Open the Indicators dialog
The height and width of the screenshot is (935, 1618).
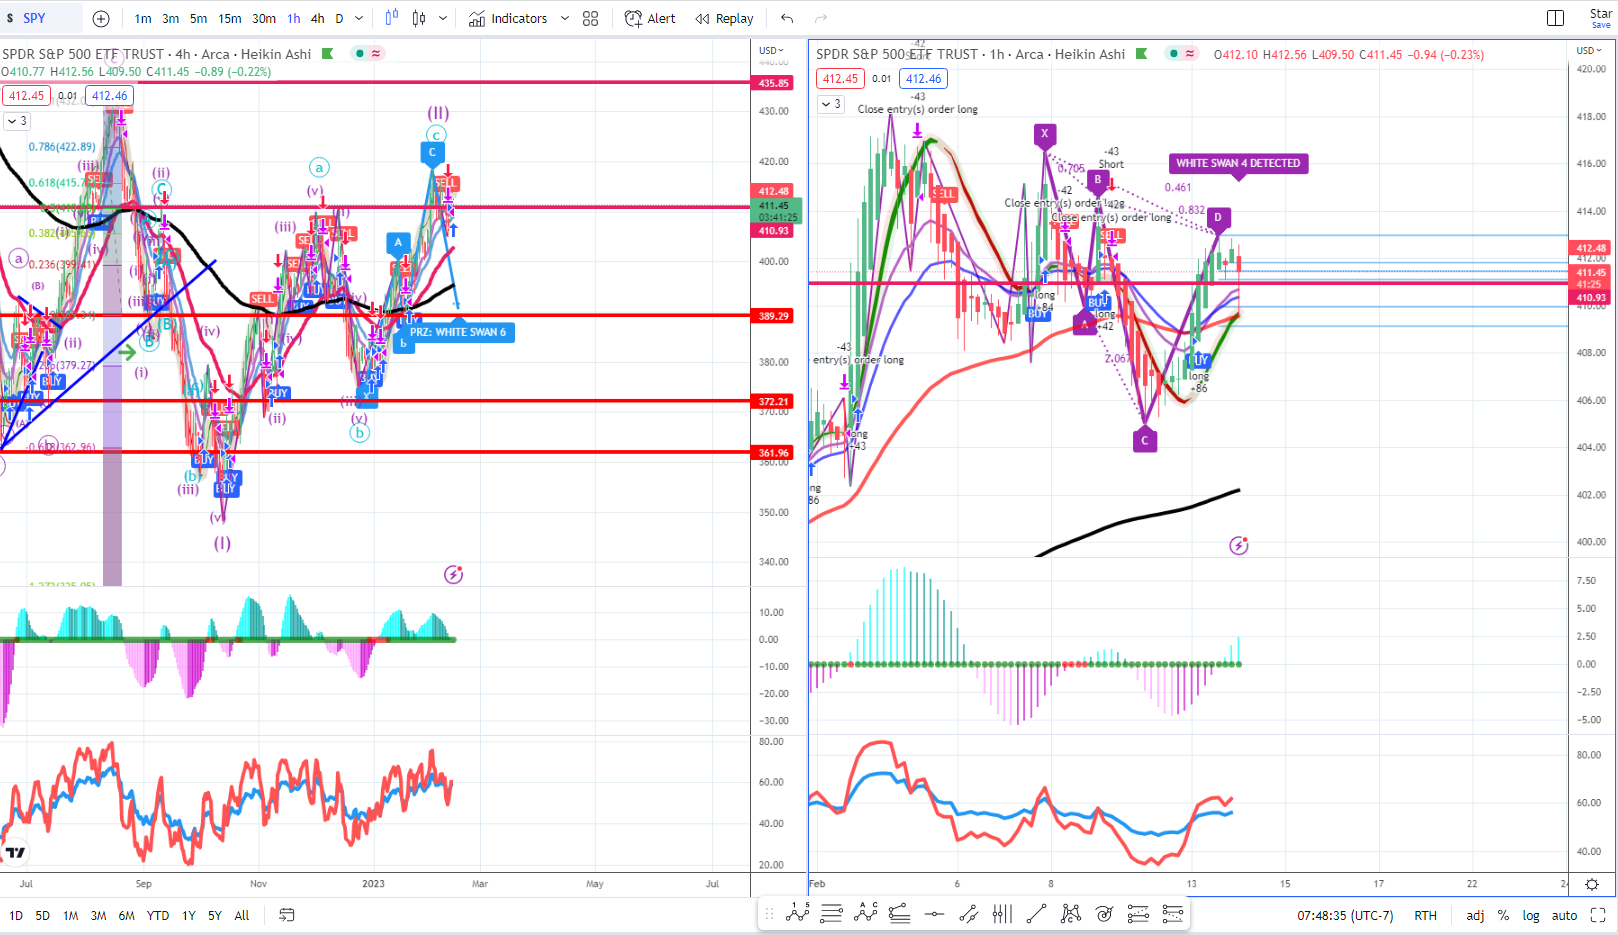[x=508, y=18]
